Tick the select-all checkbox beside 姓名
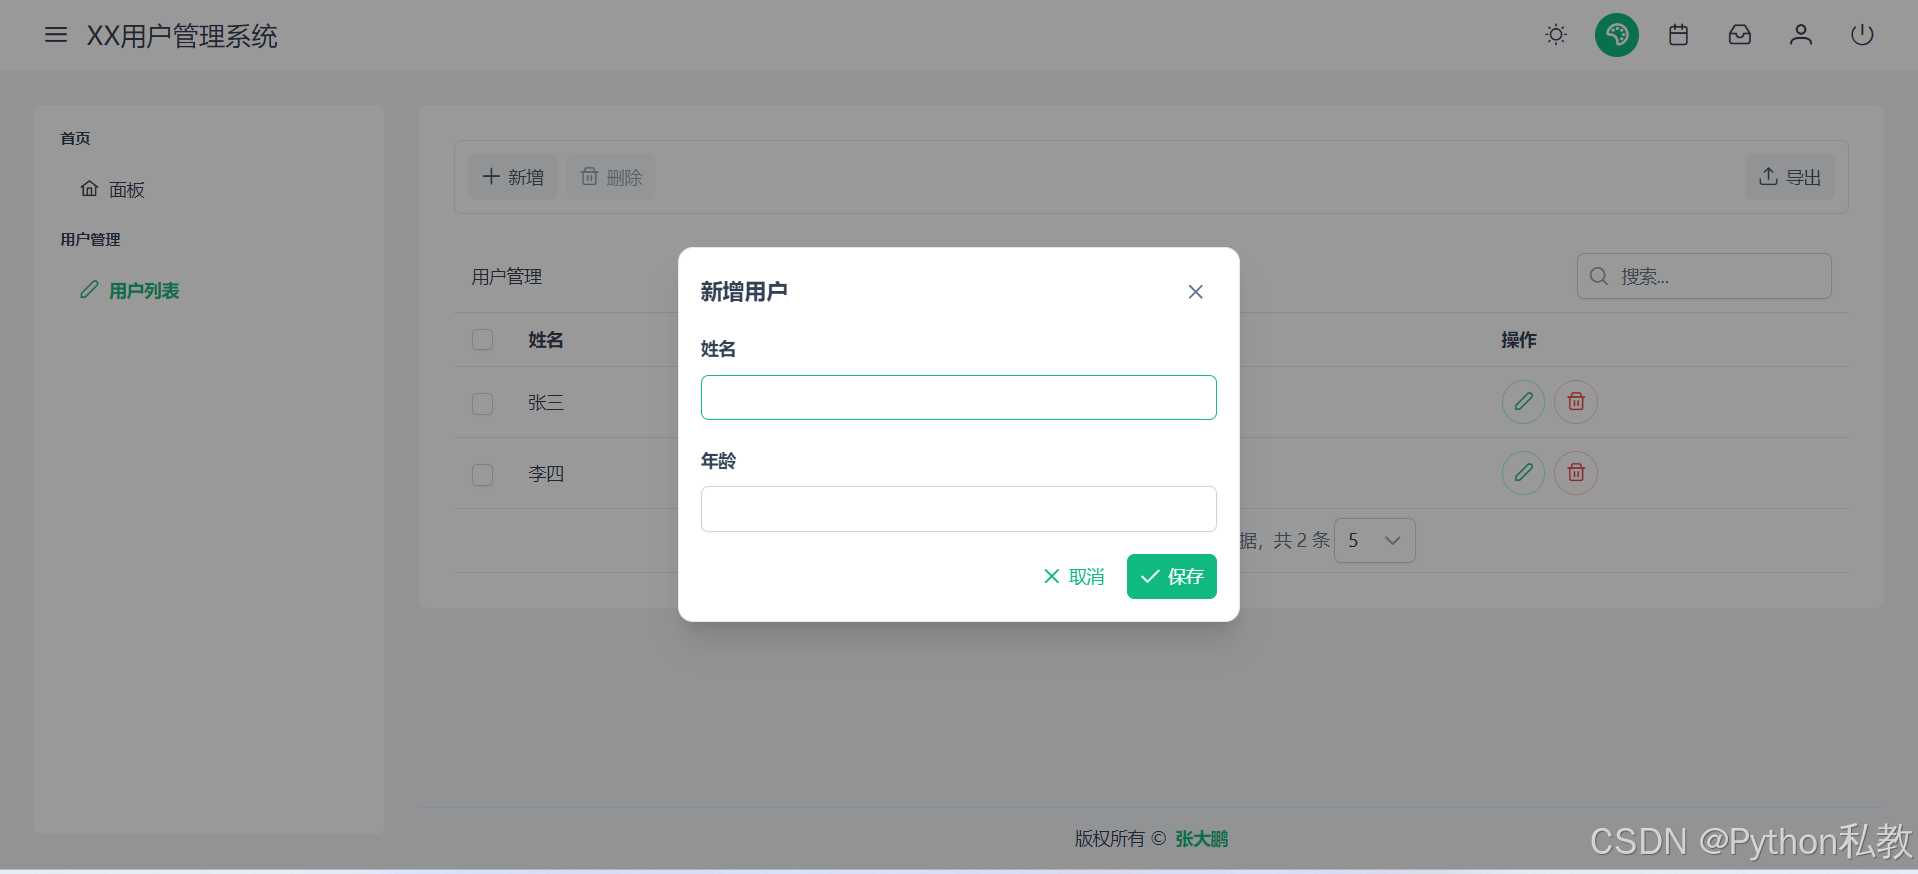1918x874 pixels. tap(483, 340)
